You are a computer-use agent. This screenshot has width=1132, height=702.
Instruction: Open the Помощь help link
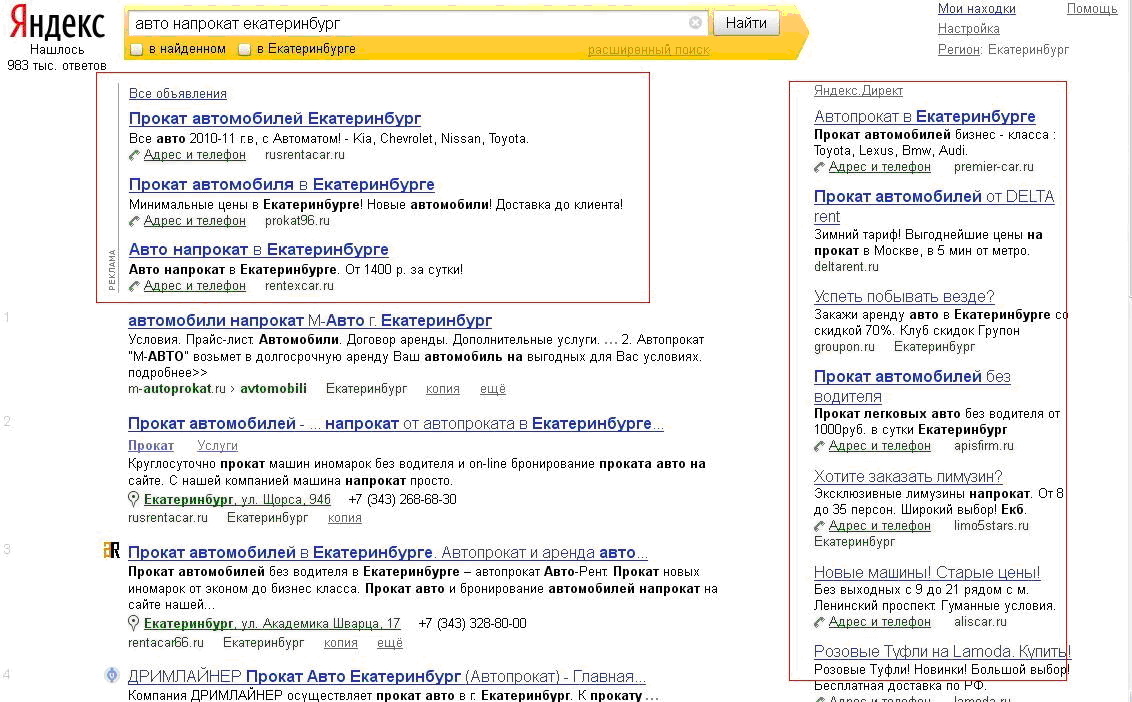point(1092,9)
